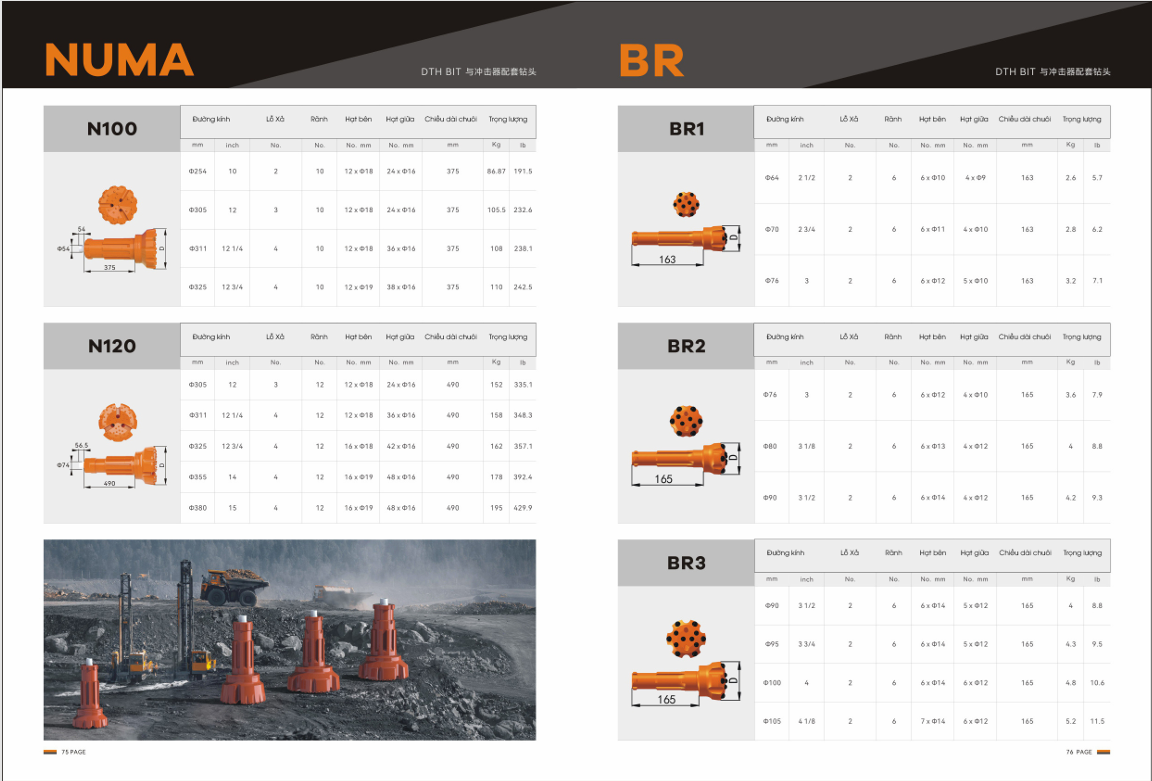
Task: Select the N100 model label
Action: tap(112, 129)
